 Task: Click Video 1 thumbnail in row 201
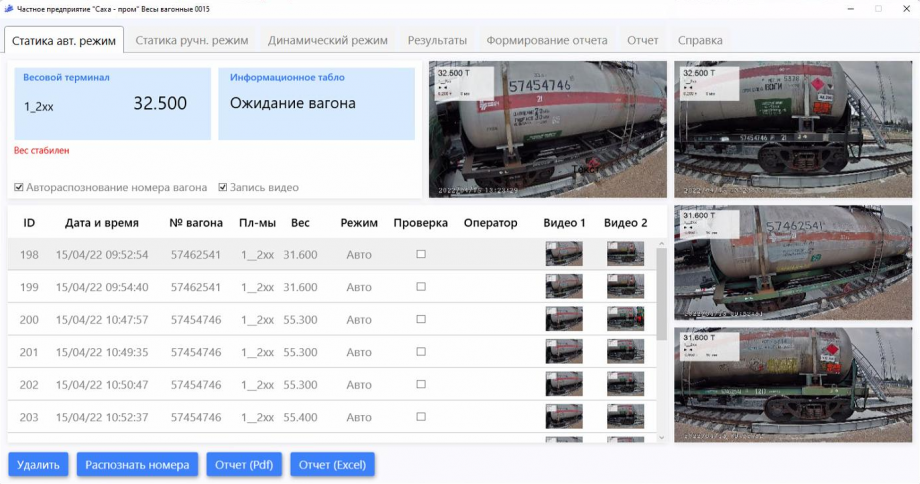tap(564, 352)
